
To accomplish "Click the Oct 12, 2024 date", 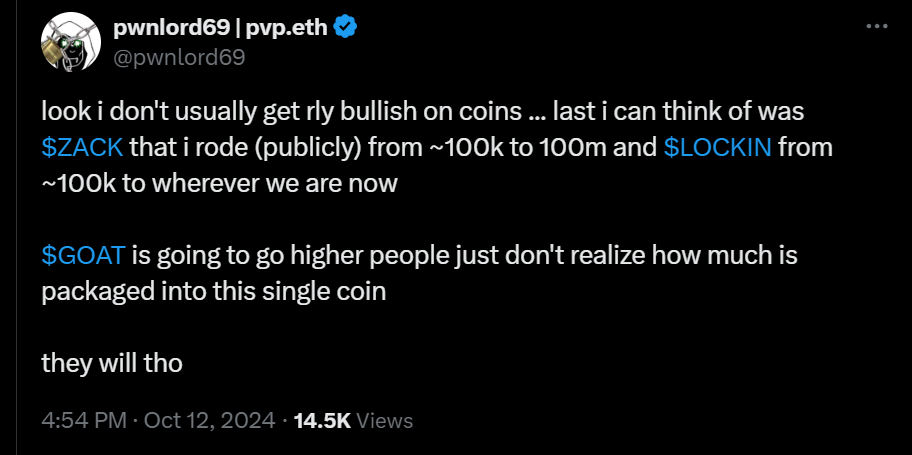I will (x=209, y=420).
